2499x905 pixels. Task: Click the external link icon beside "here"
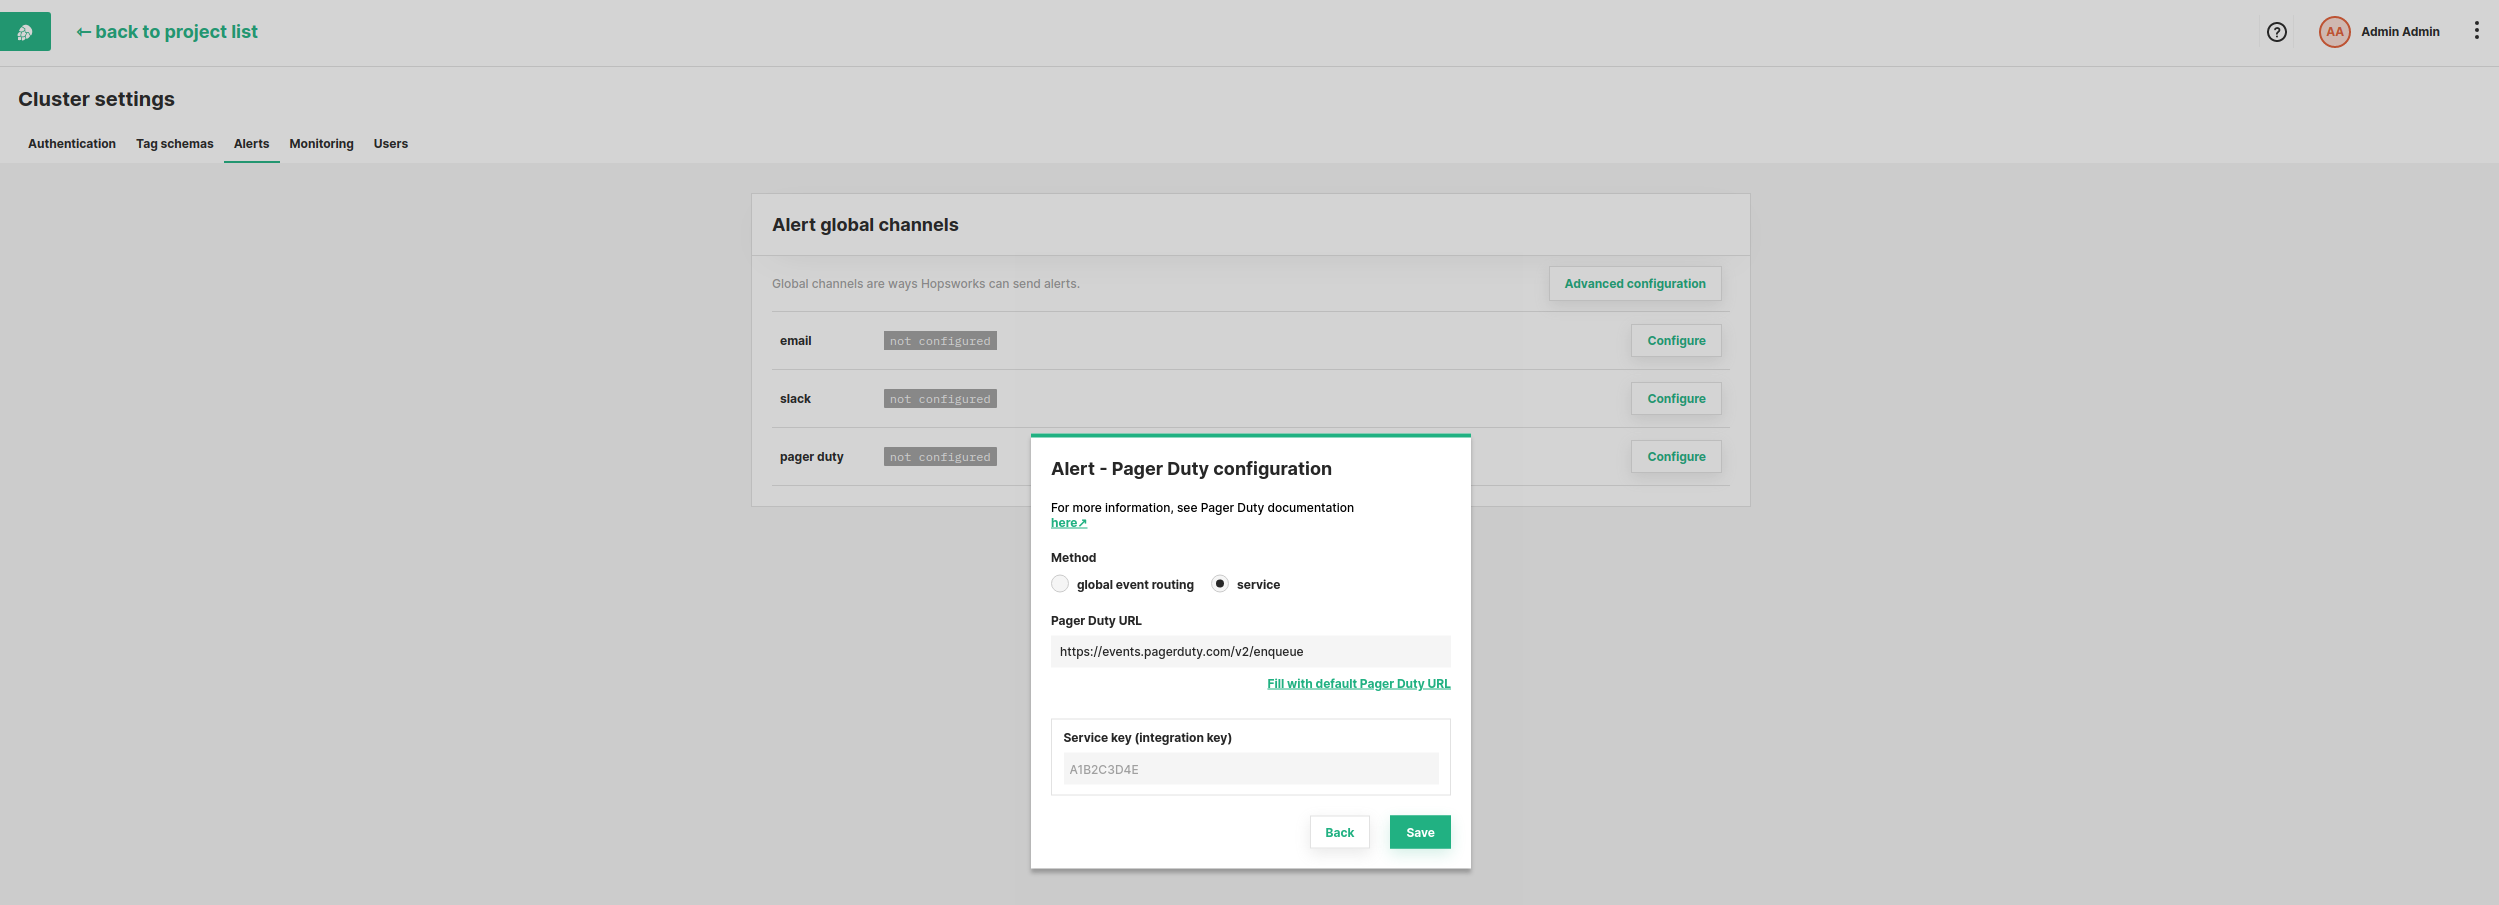[1083, 522]
